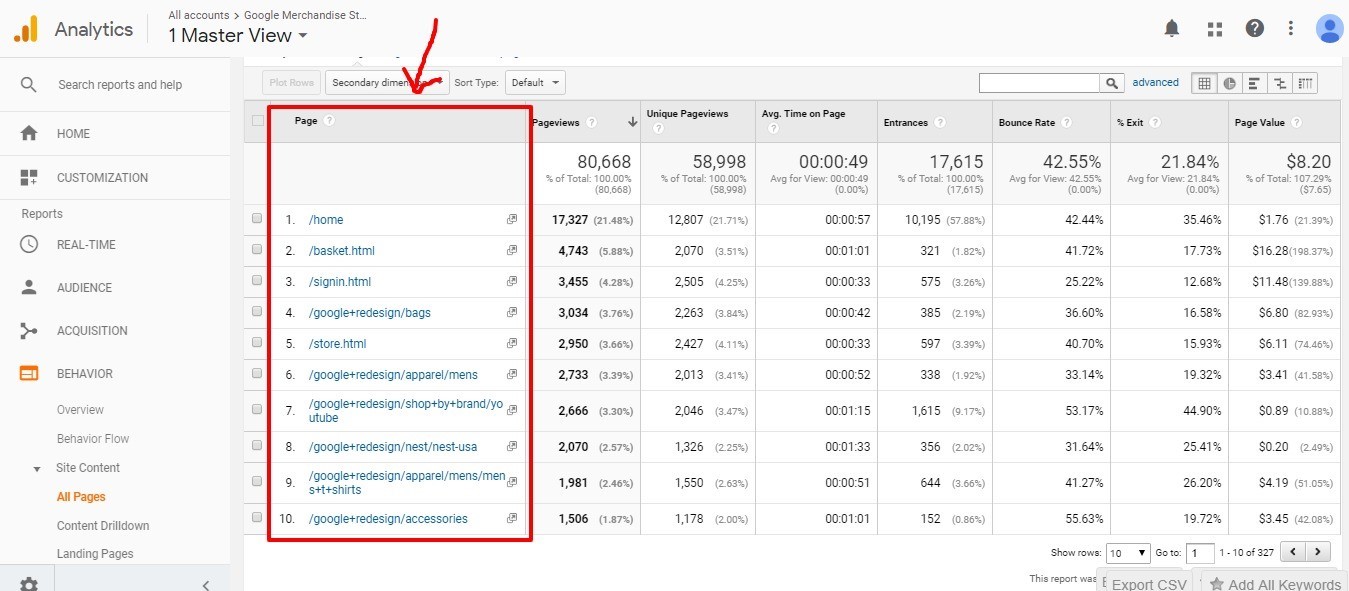This screenshot has height=591, width=1349.
Task: Expand the Show rows dropdown
Action: click(1129, 552)
